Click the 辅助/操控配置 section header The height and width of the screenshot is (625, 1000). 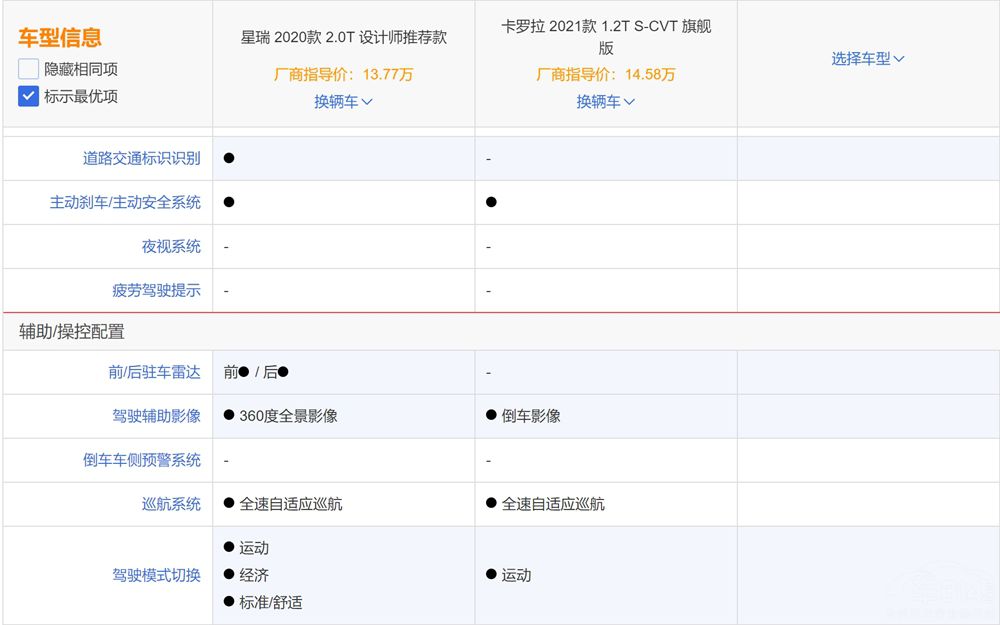point(71,332)
